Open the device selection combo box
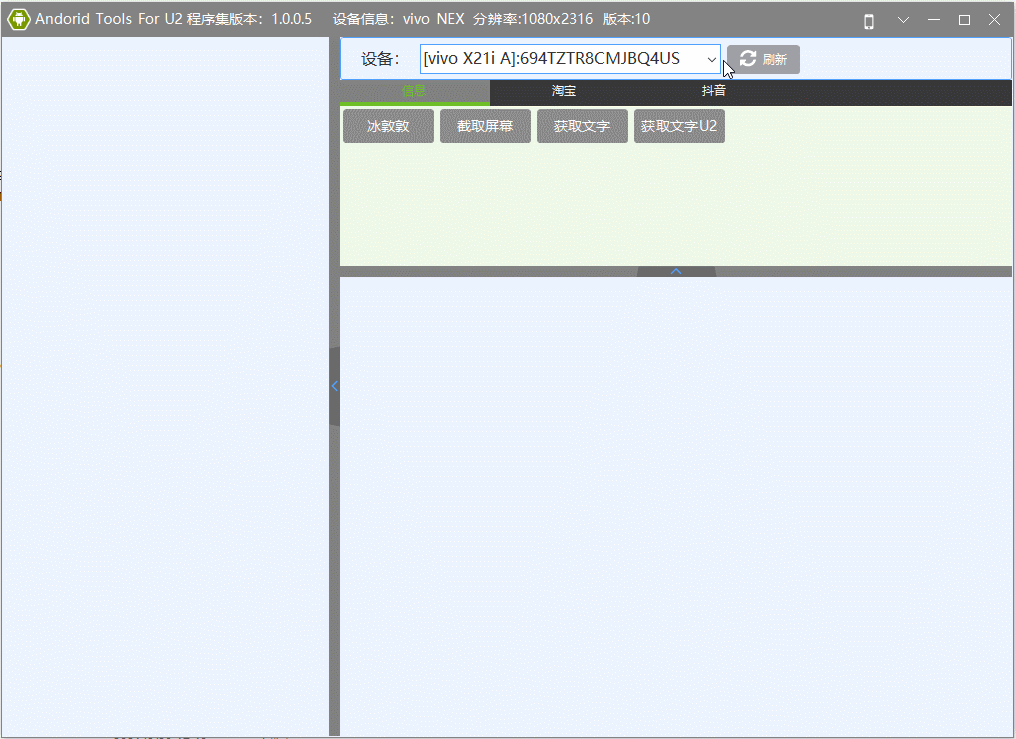 click(x=570, y=59)
